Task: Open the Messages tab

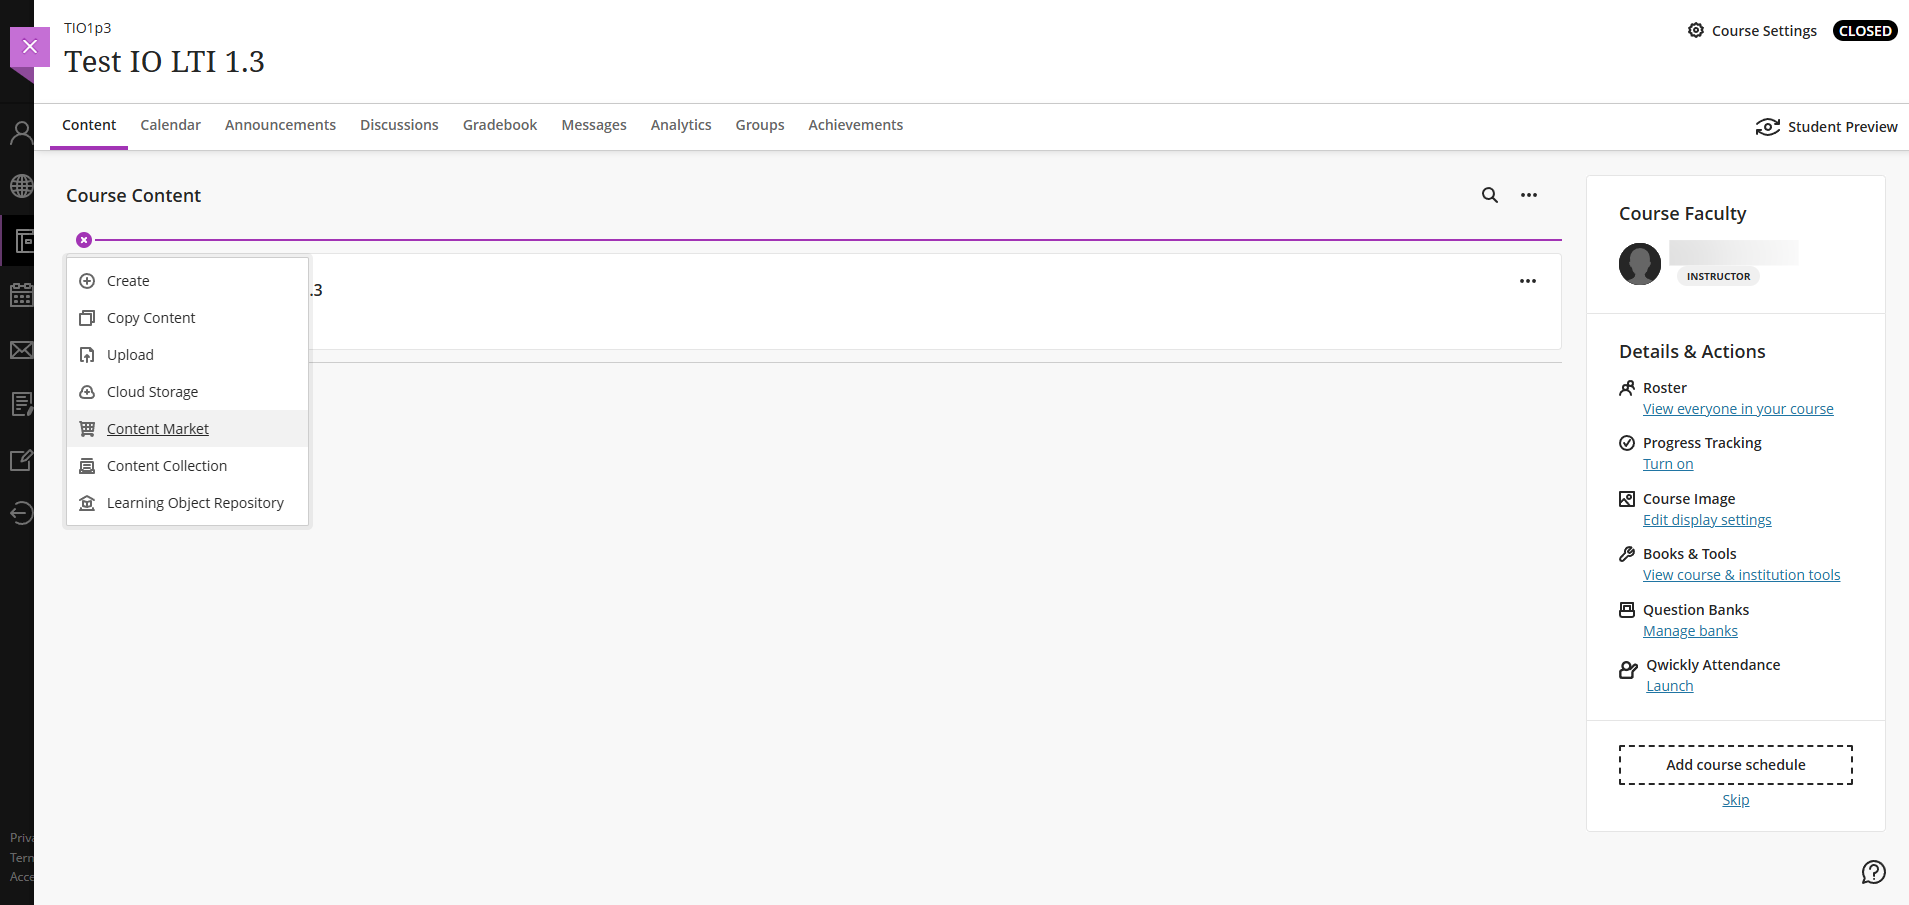Action: point(594,125)
